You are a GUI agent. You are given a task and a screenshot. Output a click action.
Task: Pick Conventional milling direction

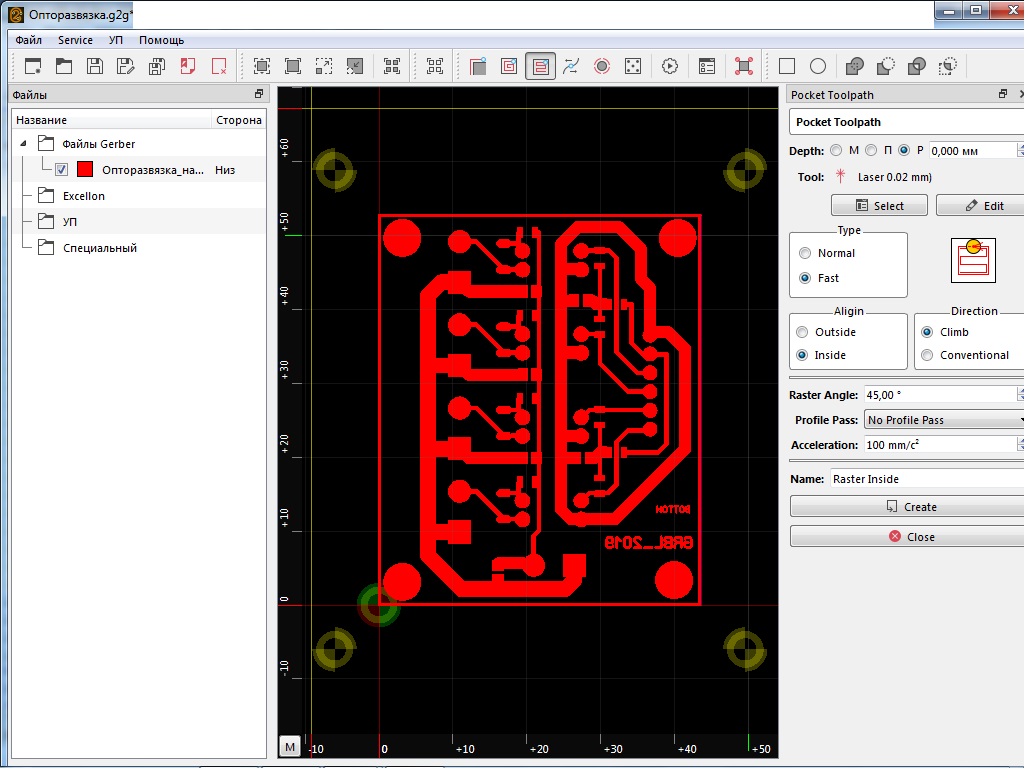tap(927, 355)
